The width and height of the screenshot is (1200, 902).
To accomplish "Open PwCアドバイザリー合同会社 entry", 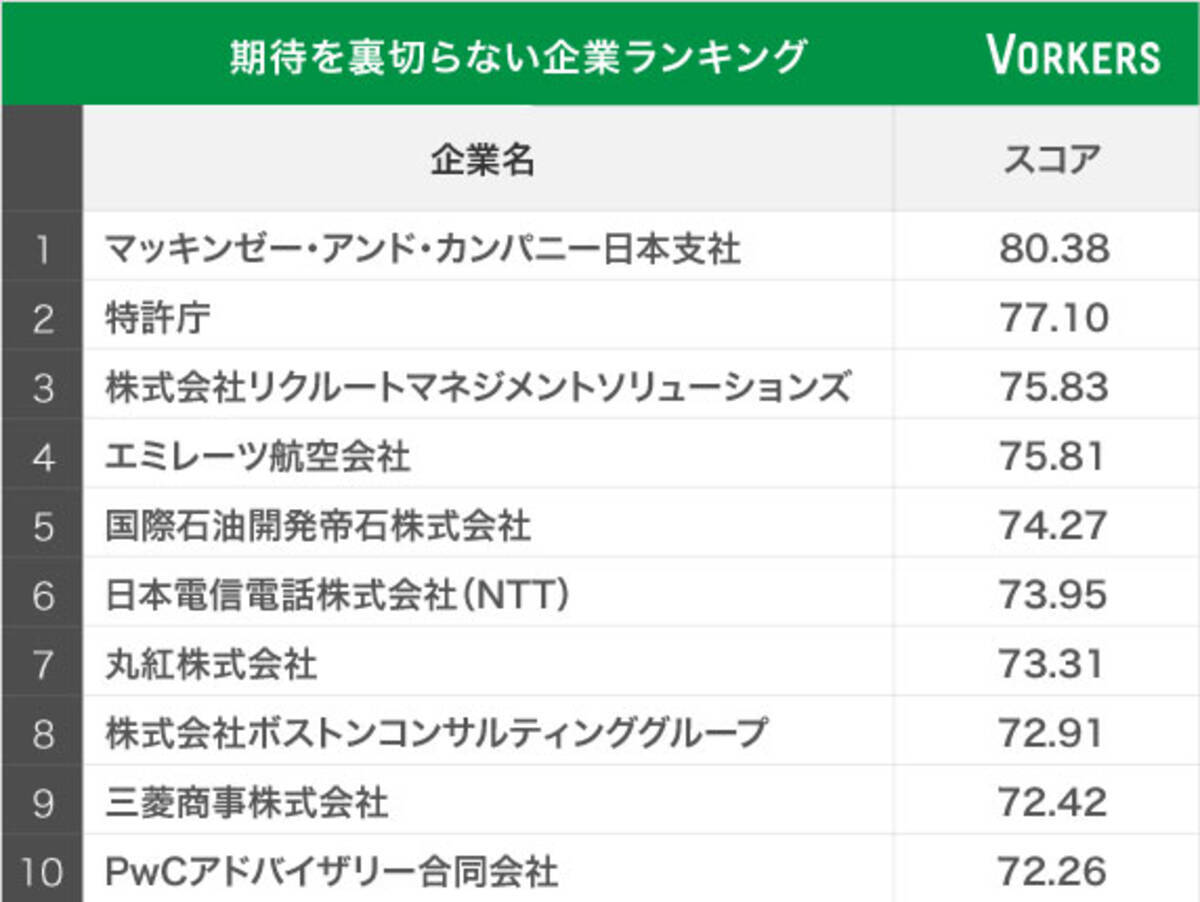I will pos(331,871).
